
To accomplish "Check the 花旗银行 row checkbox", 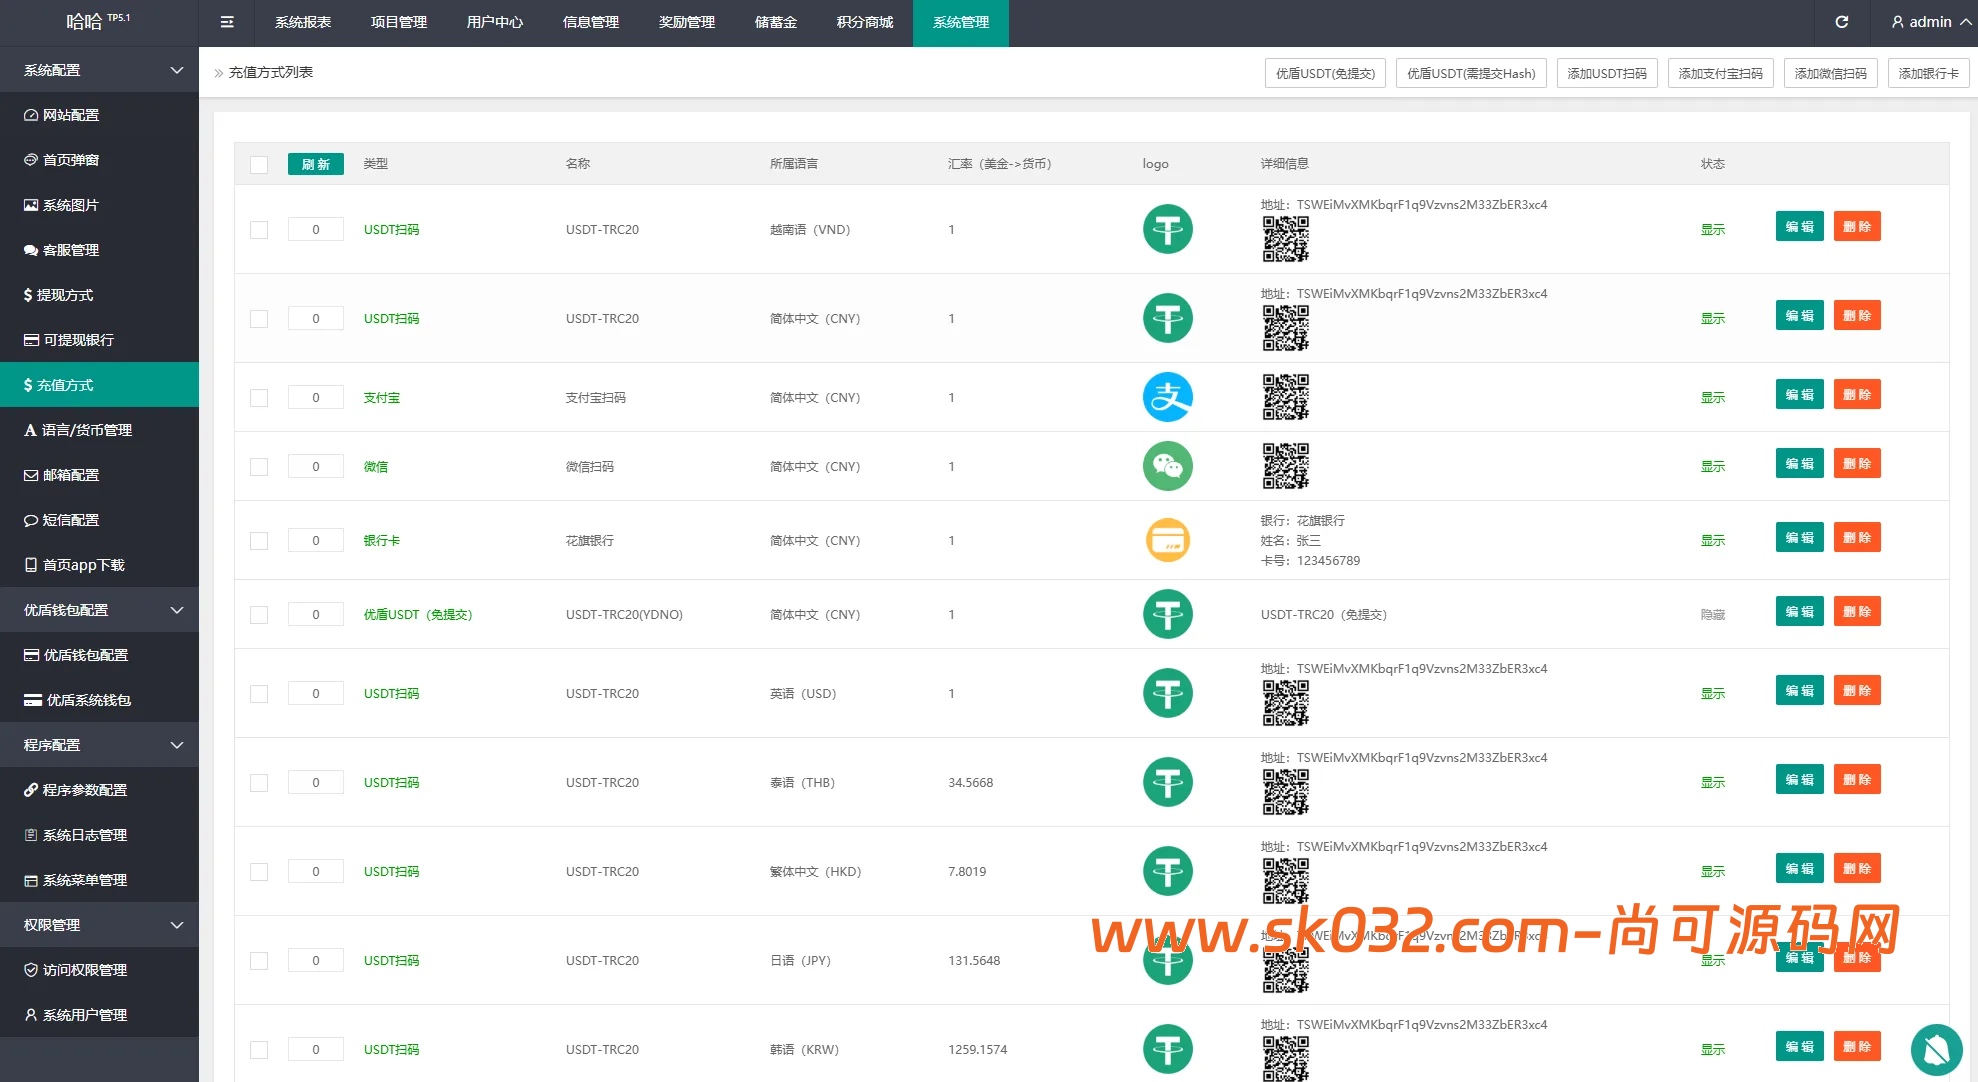I will pos(259,541).
